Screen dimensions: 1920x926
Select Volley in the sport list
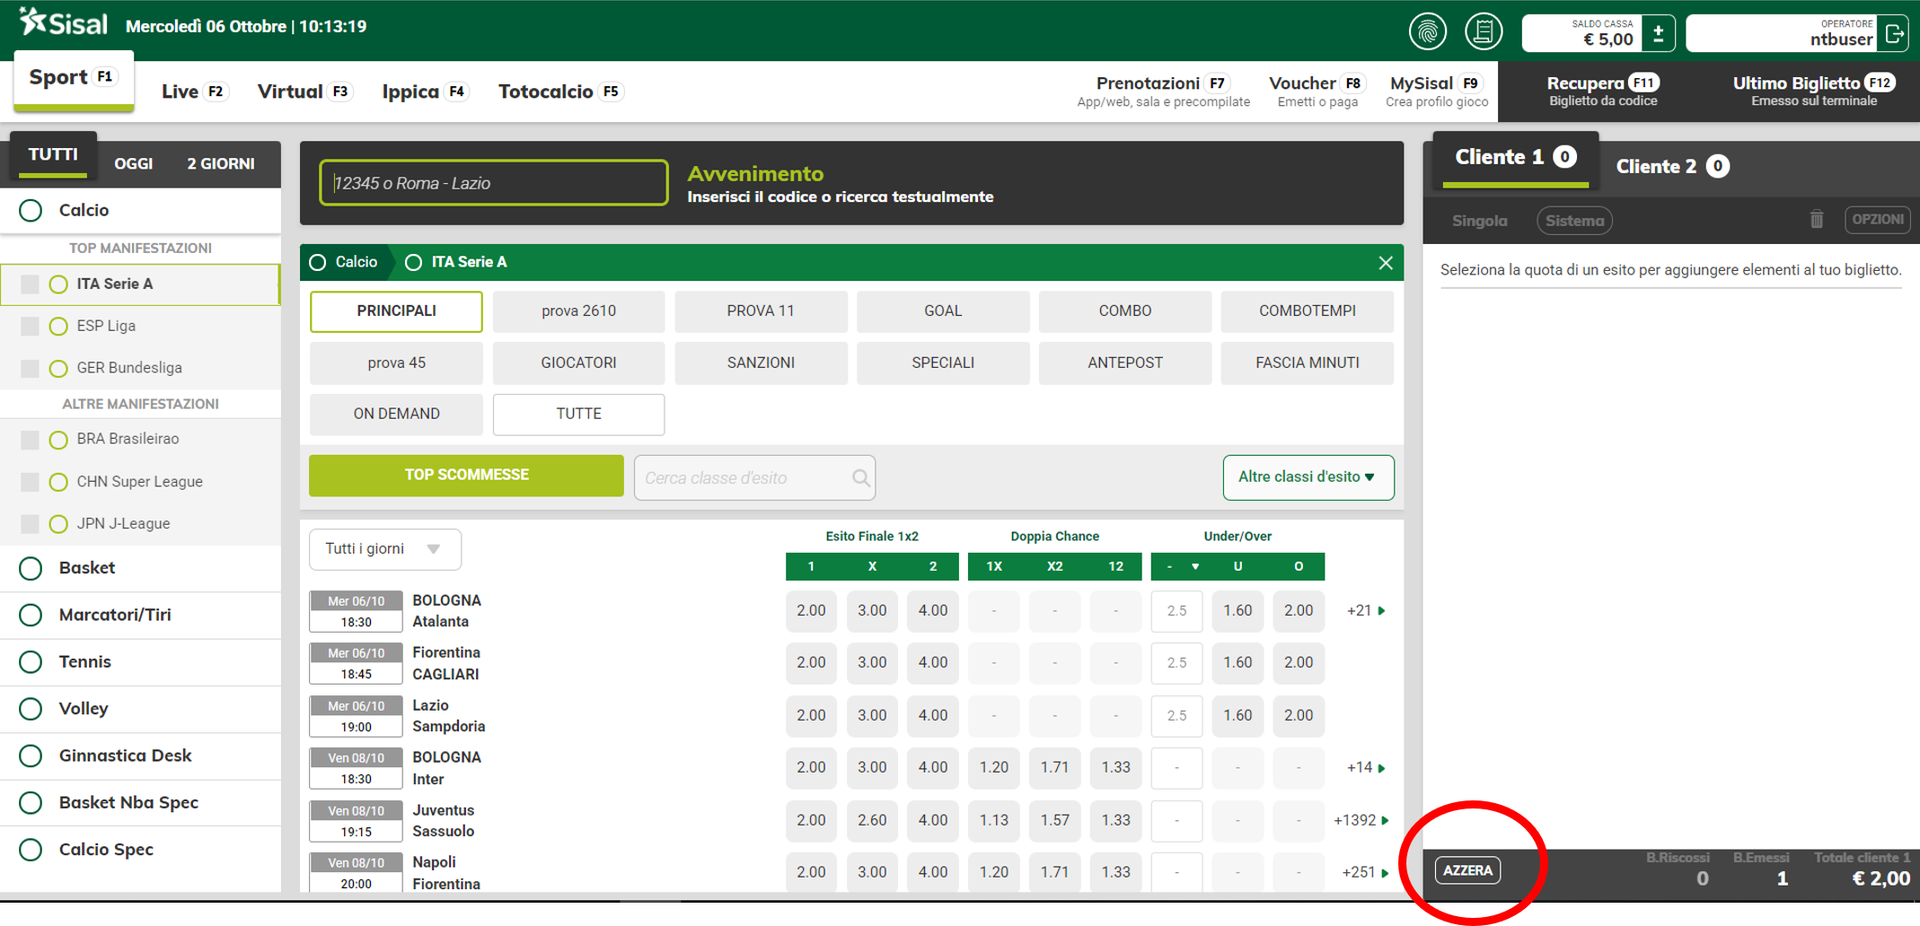click(140, 709)
